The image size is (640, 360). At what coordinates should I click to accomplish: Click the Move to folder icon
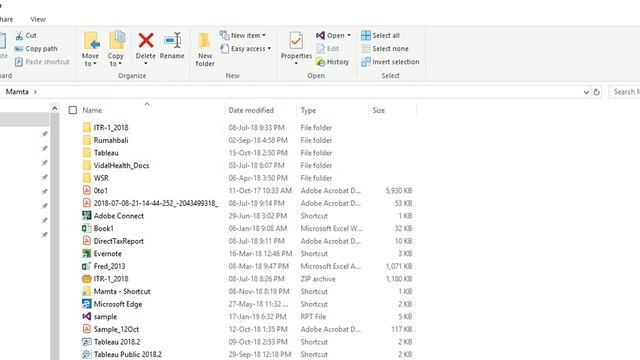coord(91,41)
